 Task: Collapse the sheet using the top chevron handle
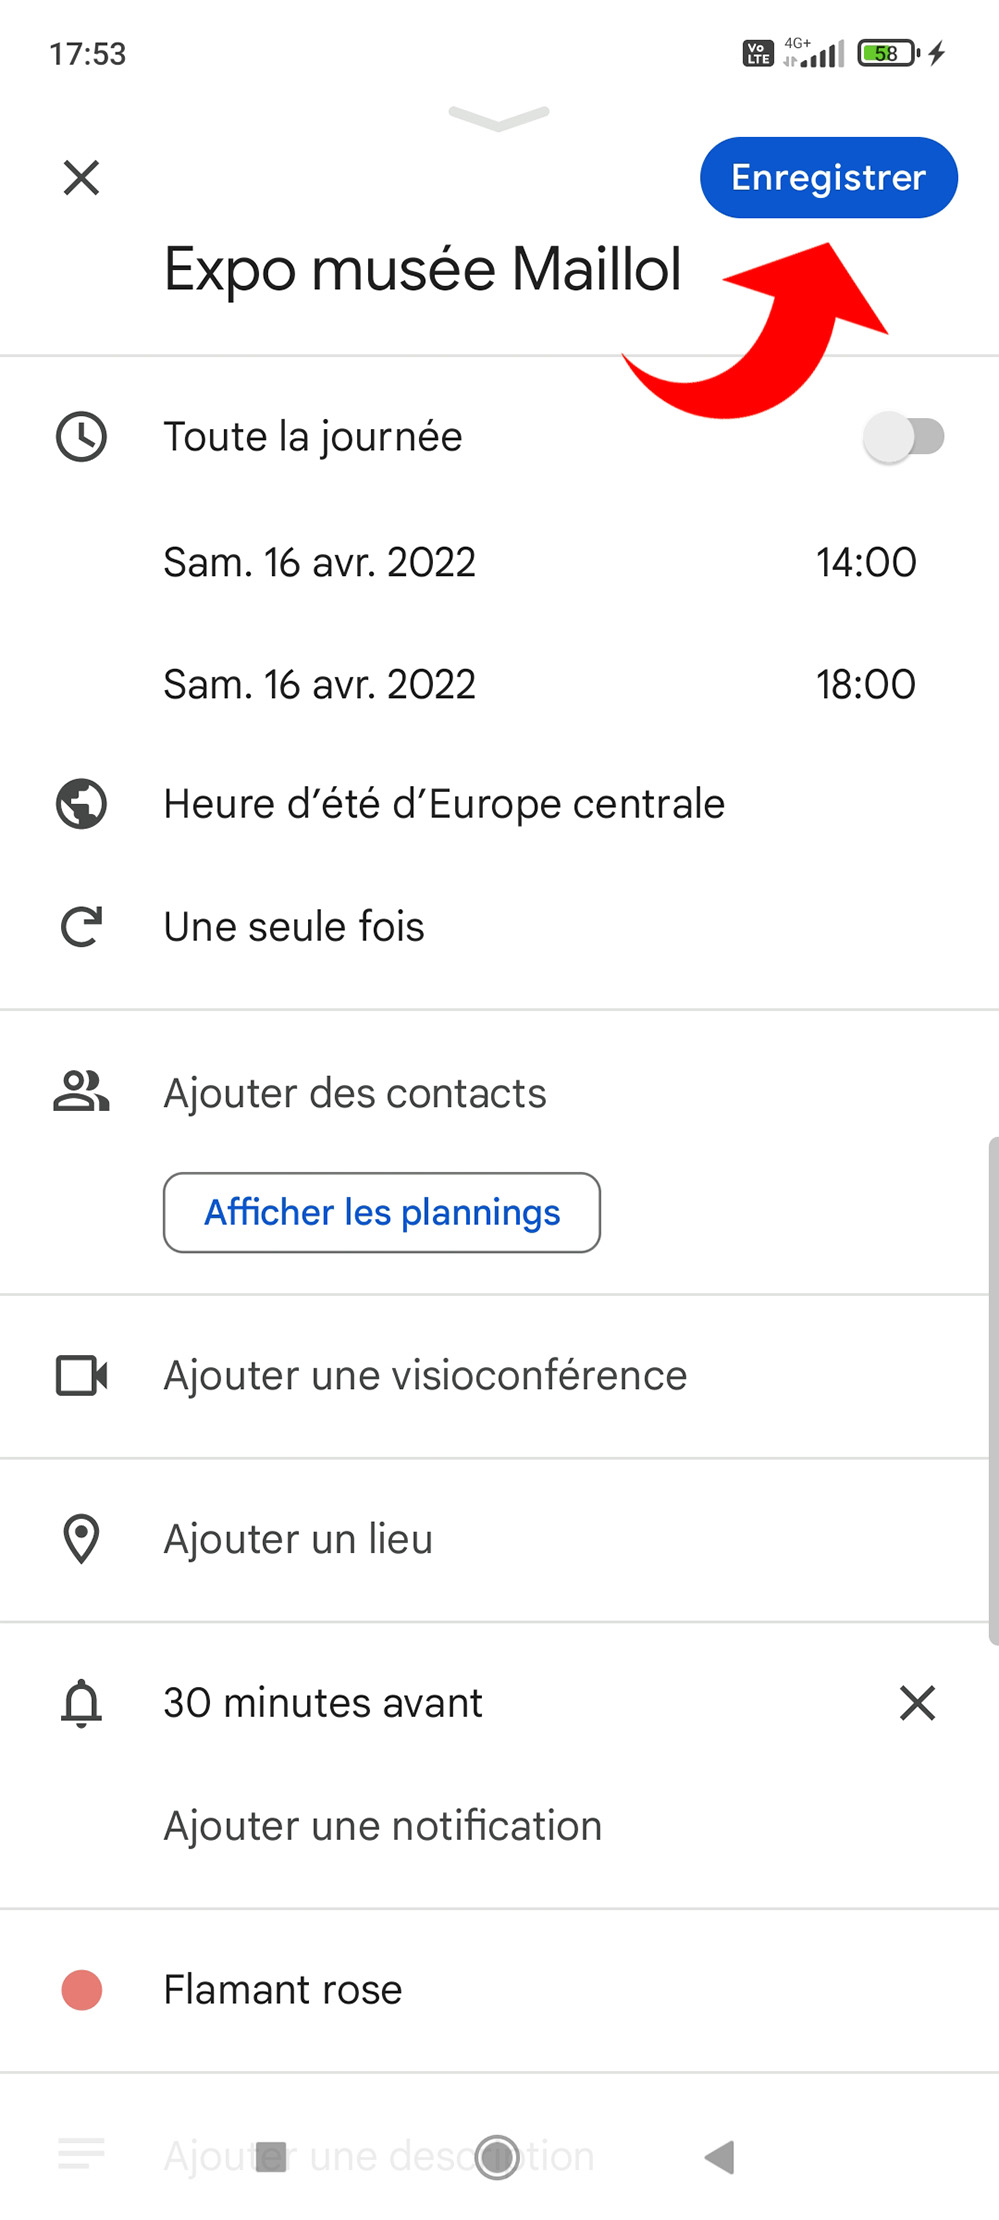pyautogui.click(x=499, y=118)
